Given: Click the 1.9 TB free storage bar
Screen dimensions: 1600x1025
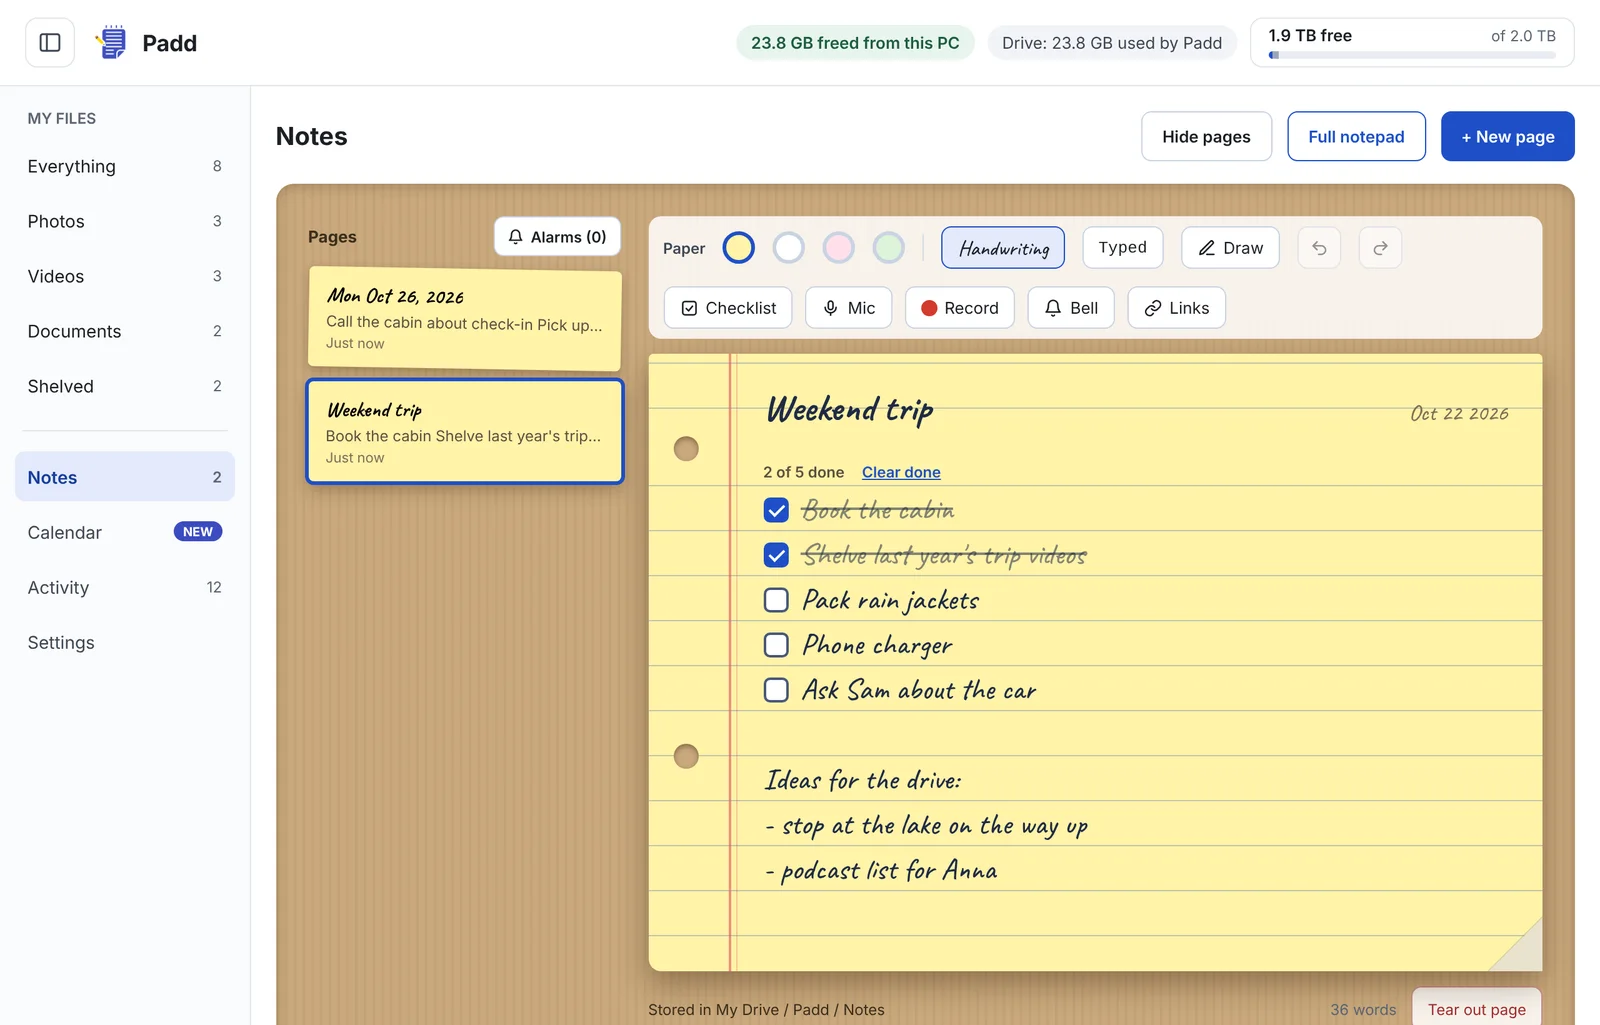Looking at the screenshot, I should [1412, 43].
